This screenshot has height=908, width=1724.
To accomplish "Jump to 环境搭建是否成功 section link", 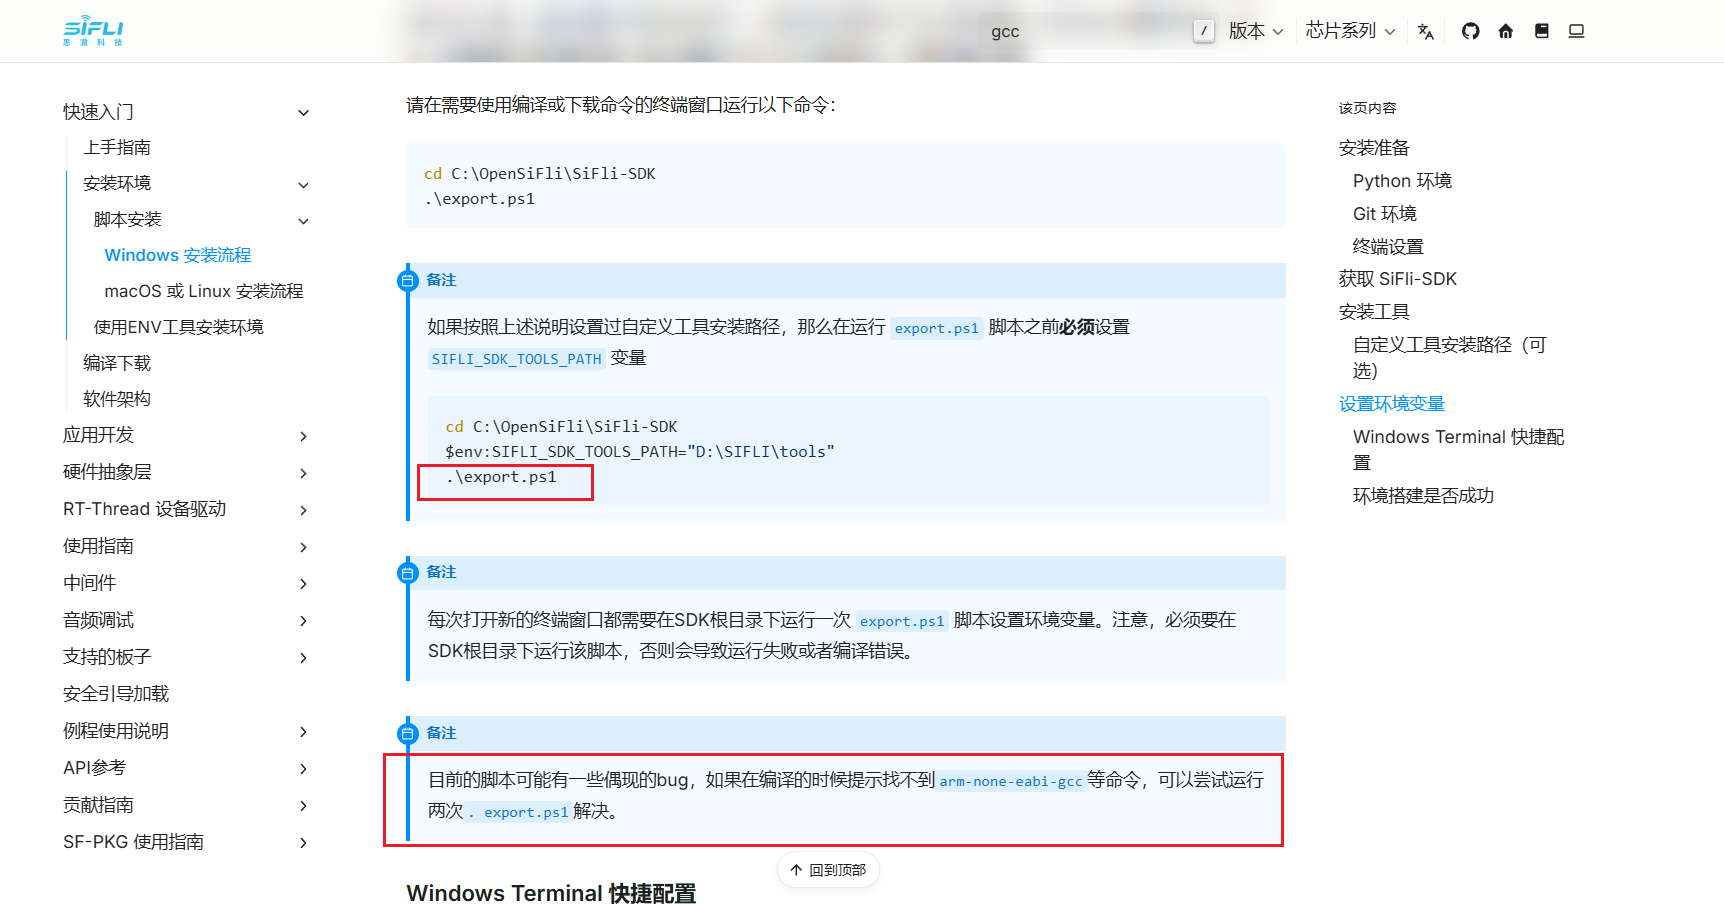I will point(1423,496).
